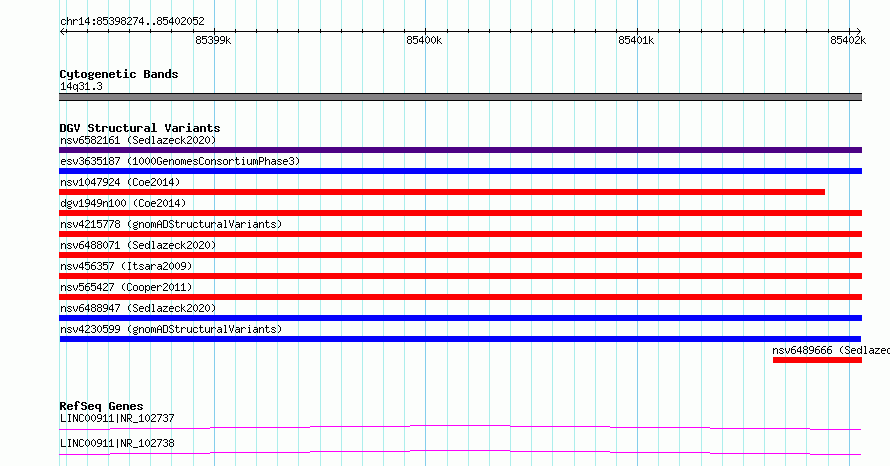Image resolution: width=890 pixels, height=466 pixels.
Task: Click the 85401k ruler position
Action: point(636,40)
